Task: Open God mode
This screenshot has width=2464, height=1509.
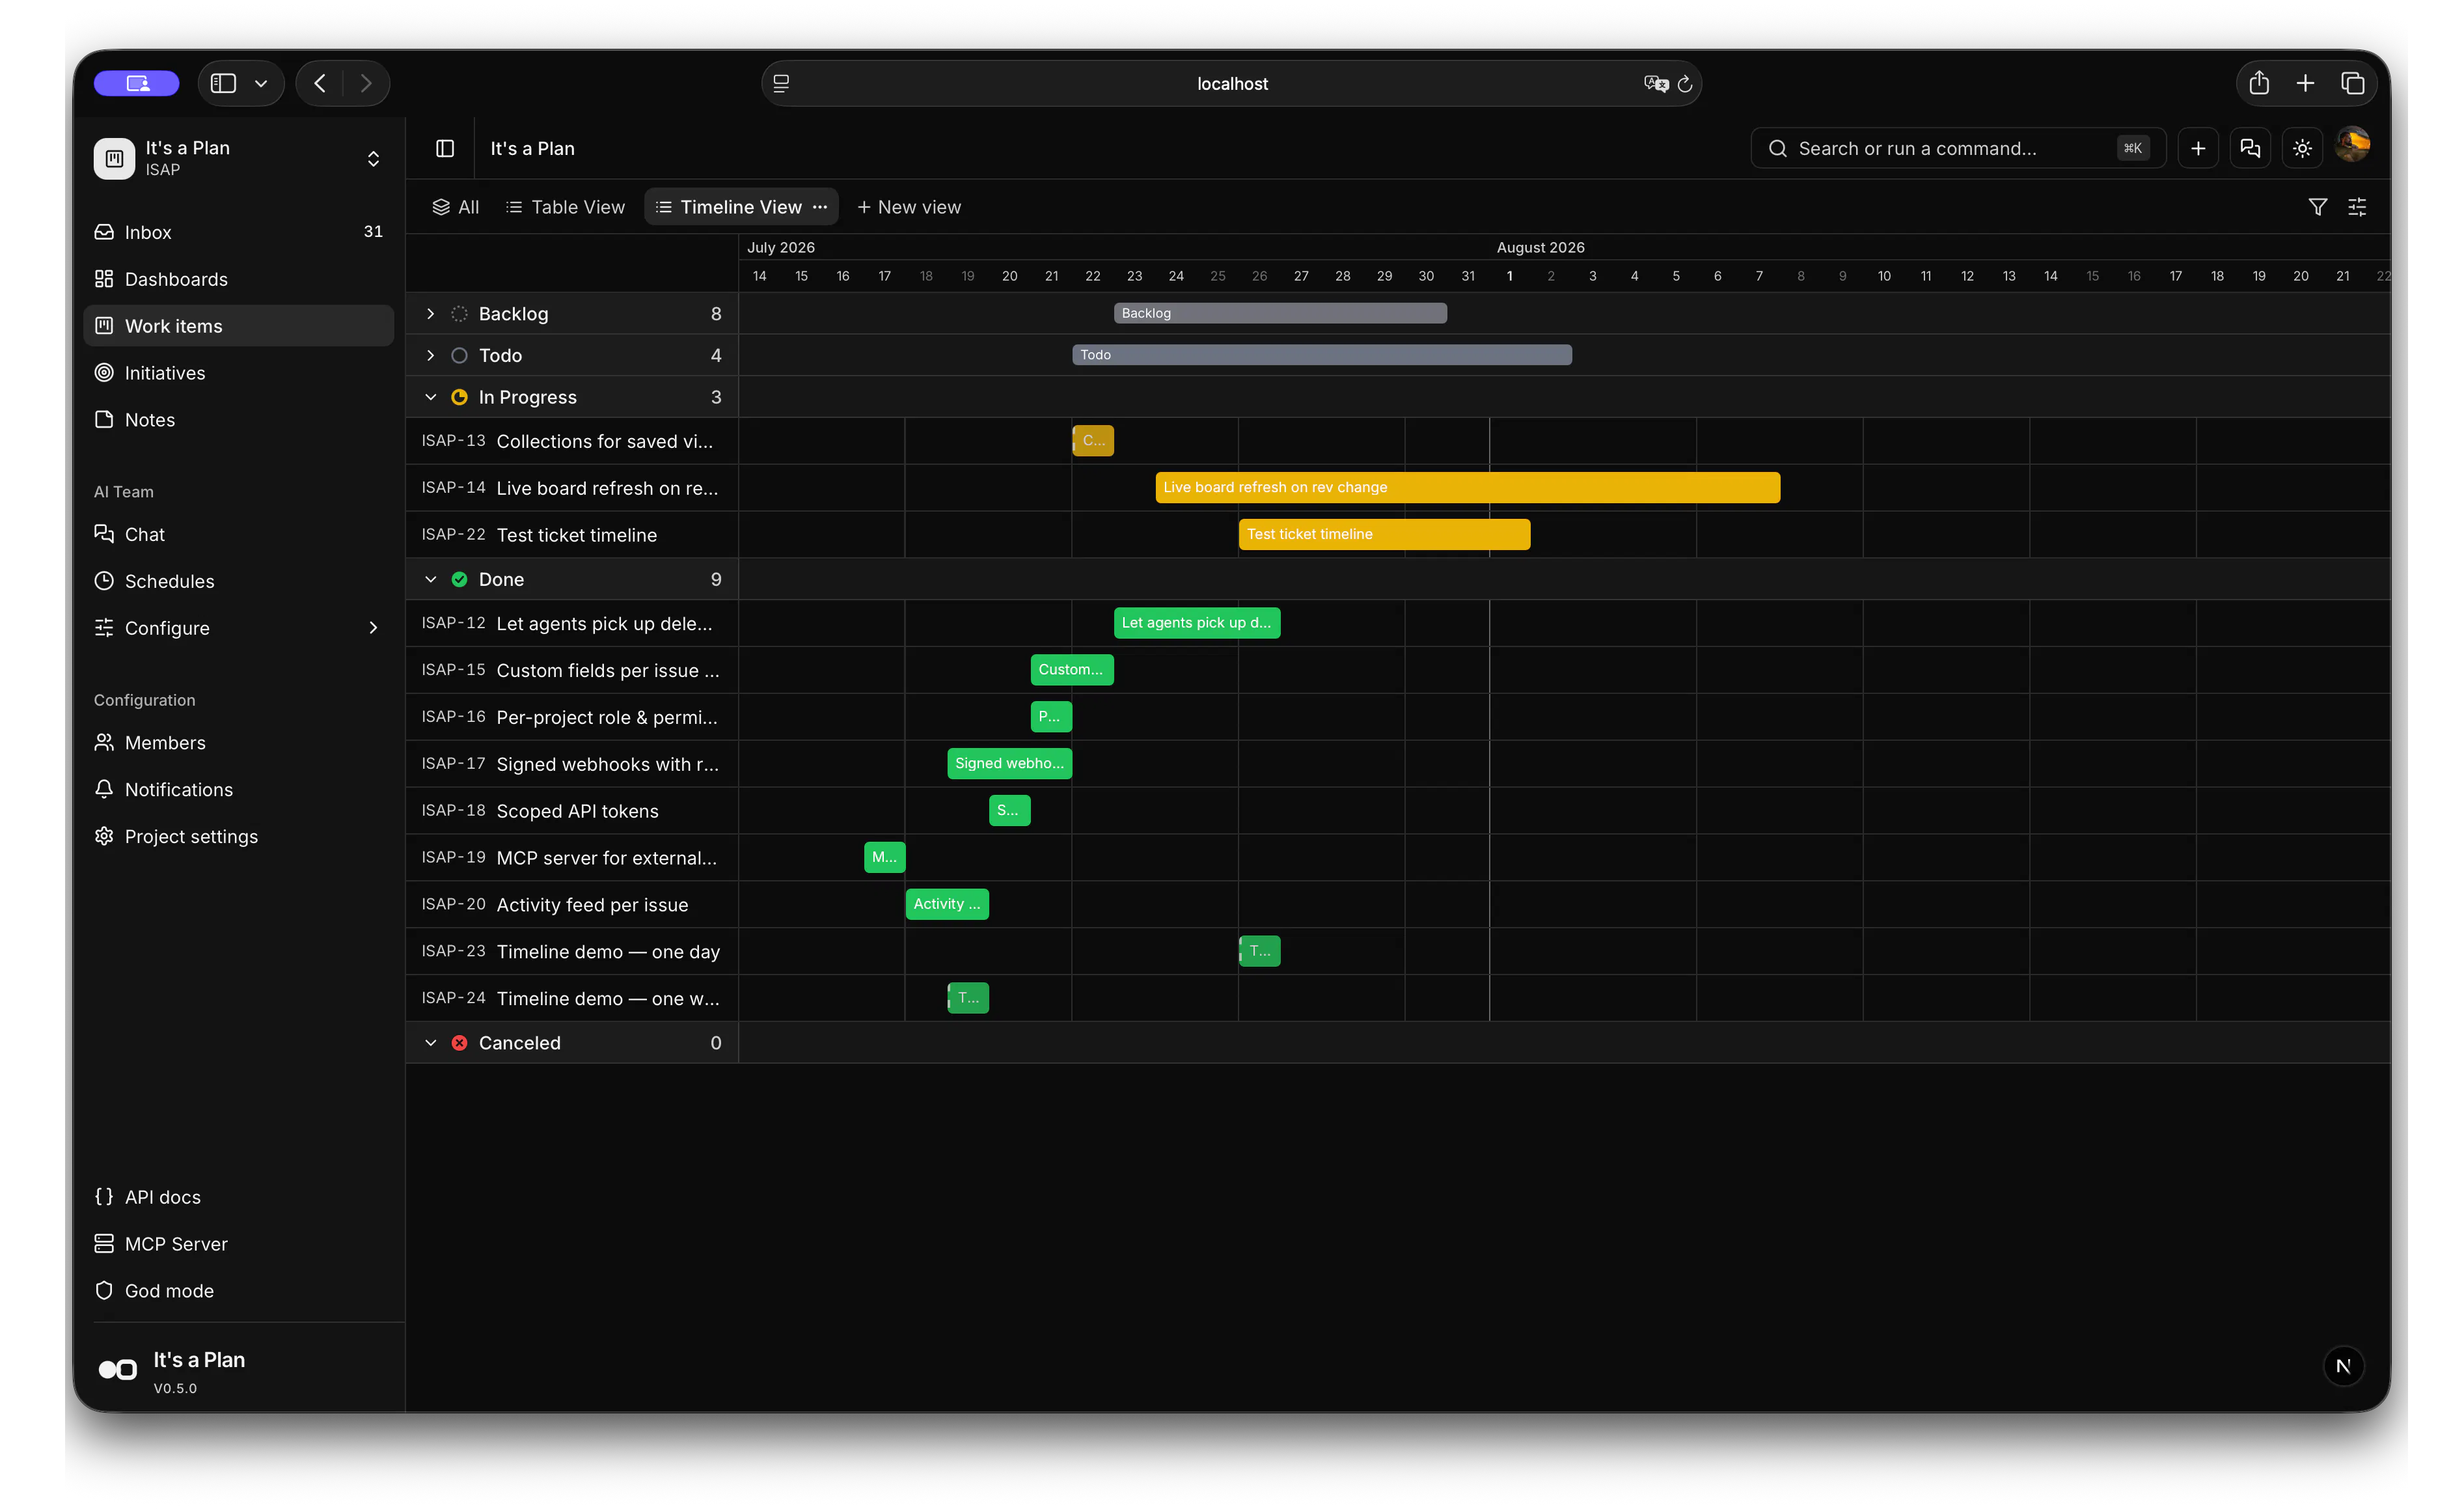Action: (238, 1291)
